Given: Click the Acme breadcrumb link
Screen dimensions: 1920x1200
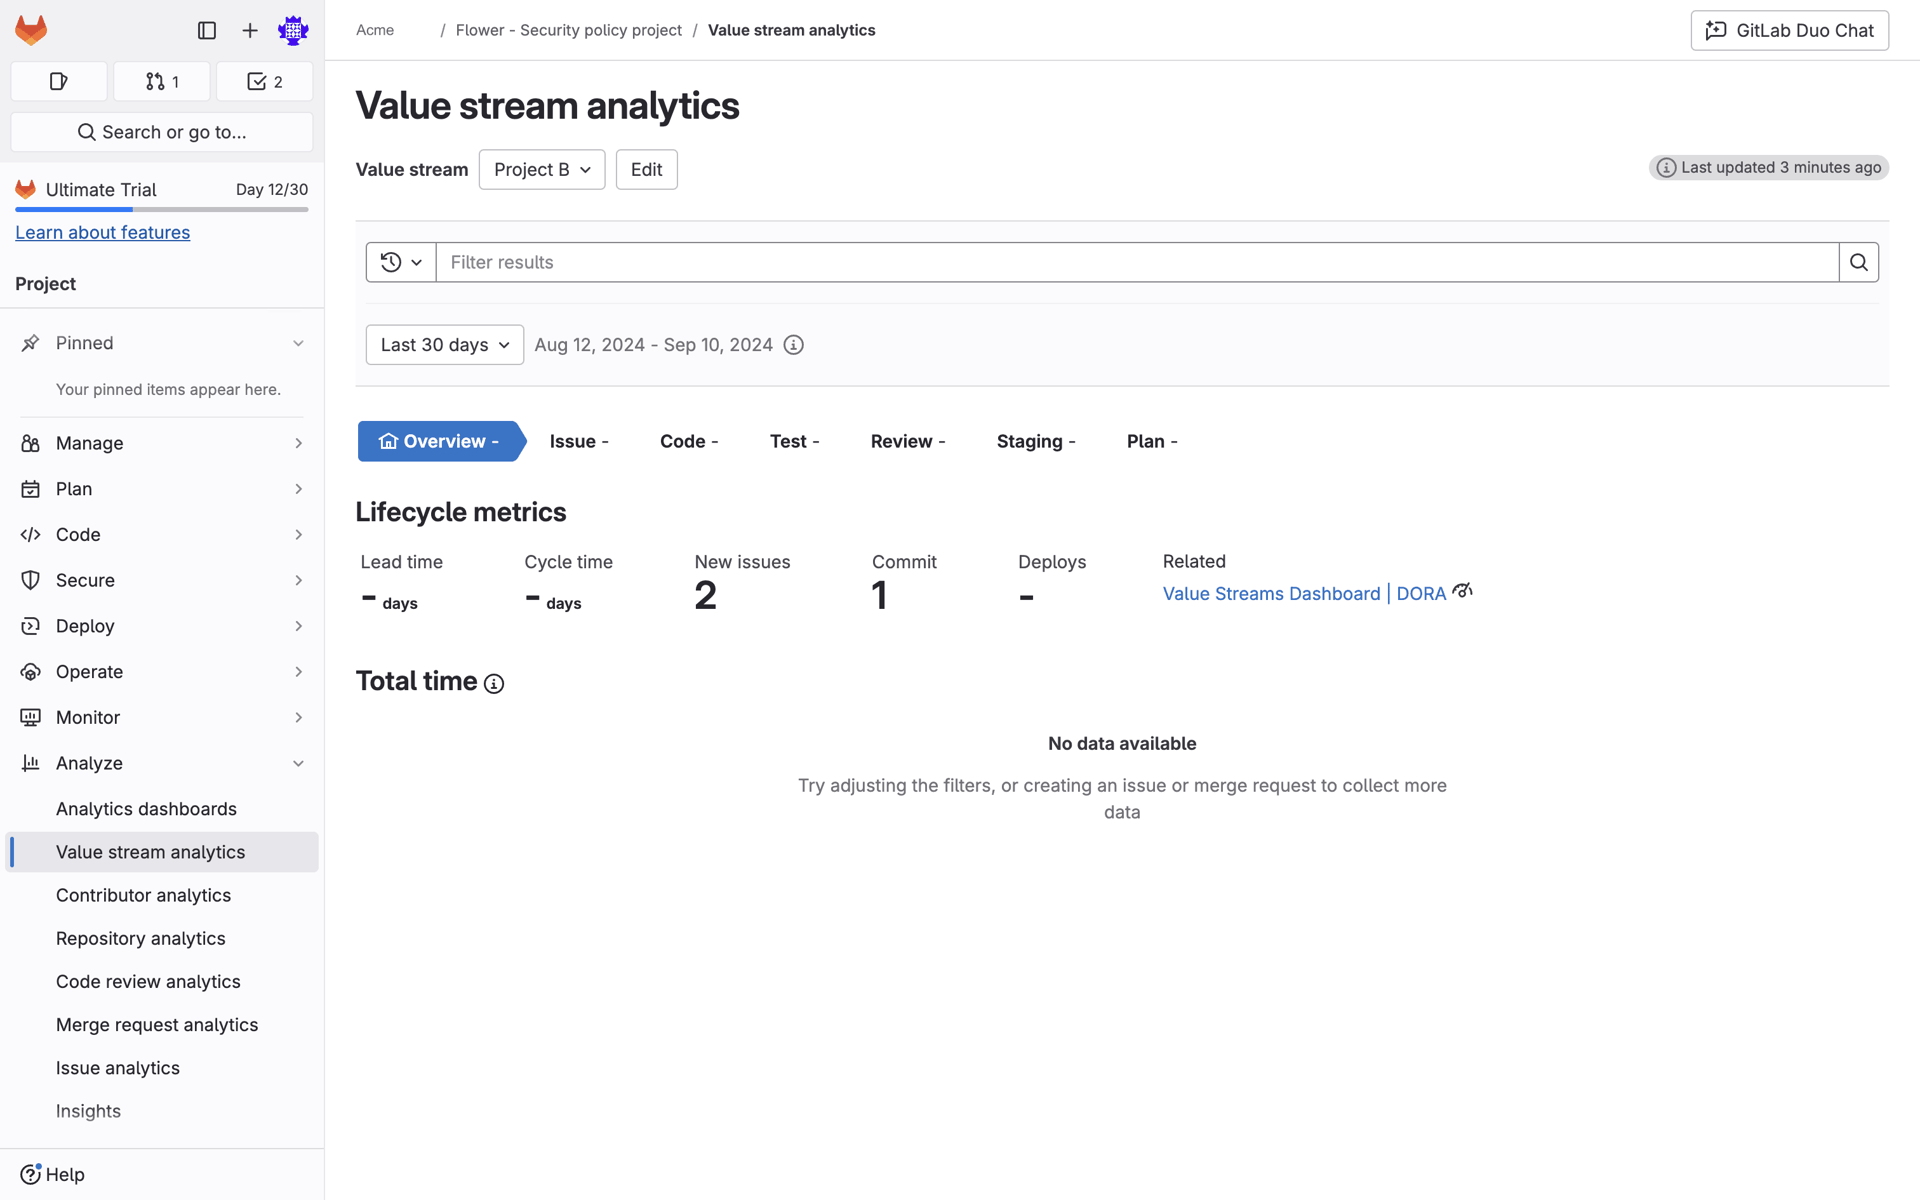Looking at the screenshot, I should (x=375, y=30).
